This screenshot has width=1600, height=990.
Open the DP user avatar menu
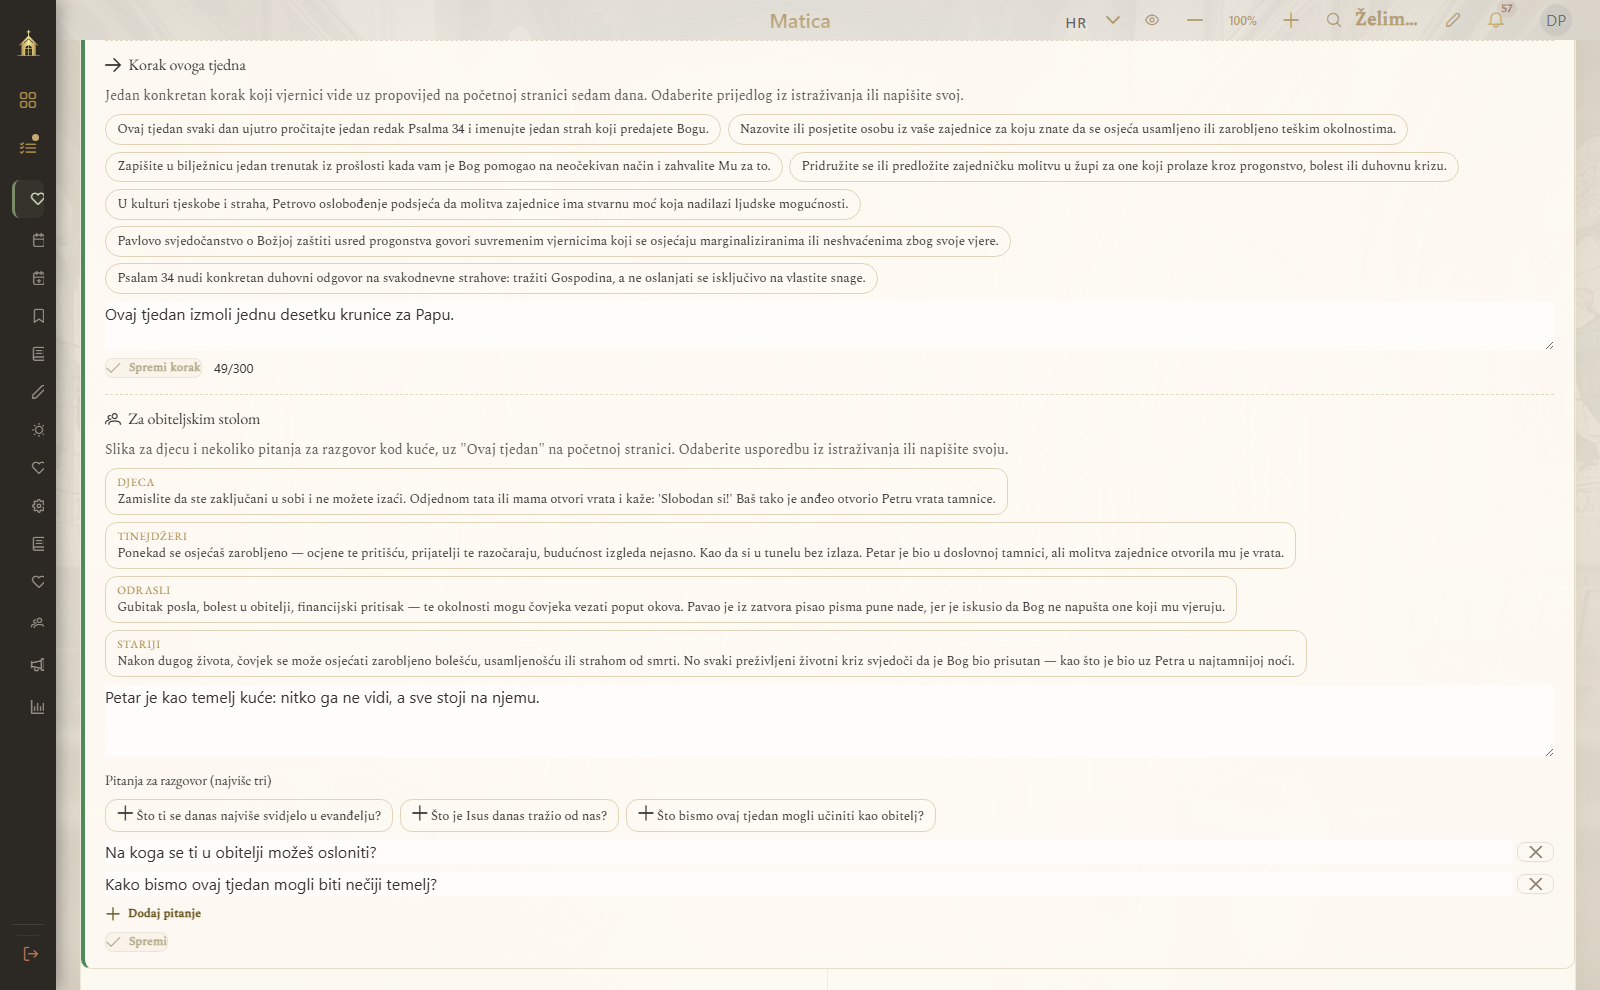click(1556, 20)
